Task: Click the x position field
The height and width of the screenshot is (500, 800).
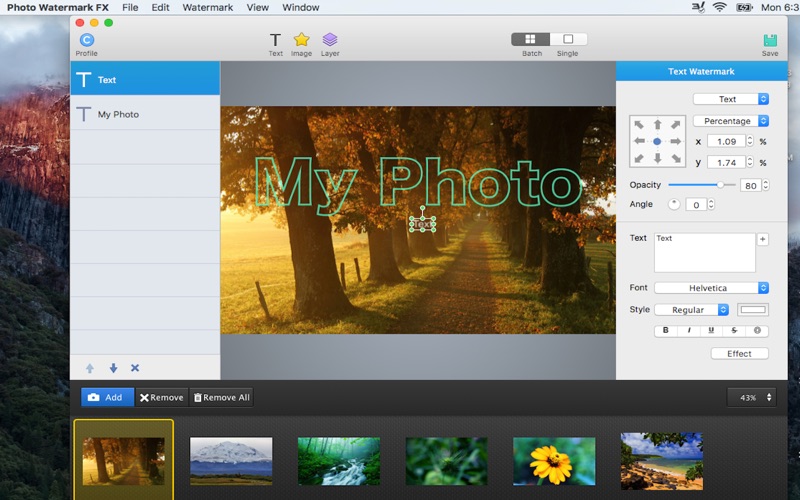Action: pyautogui.click(x=727, y=141)
